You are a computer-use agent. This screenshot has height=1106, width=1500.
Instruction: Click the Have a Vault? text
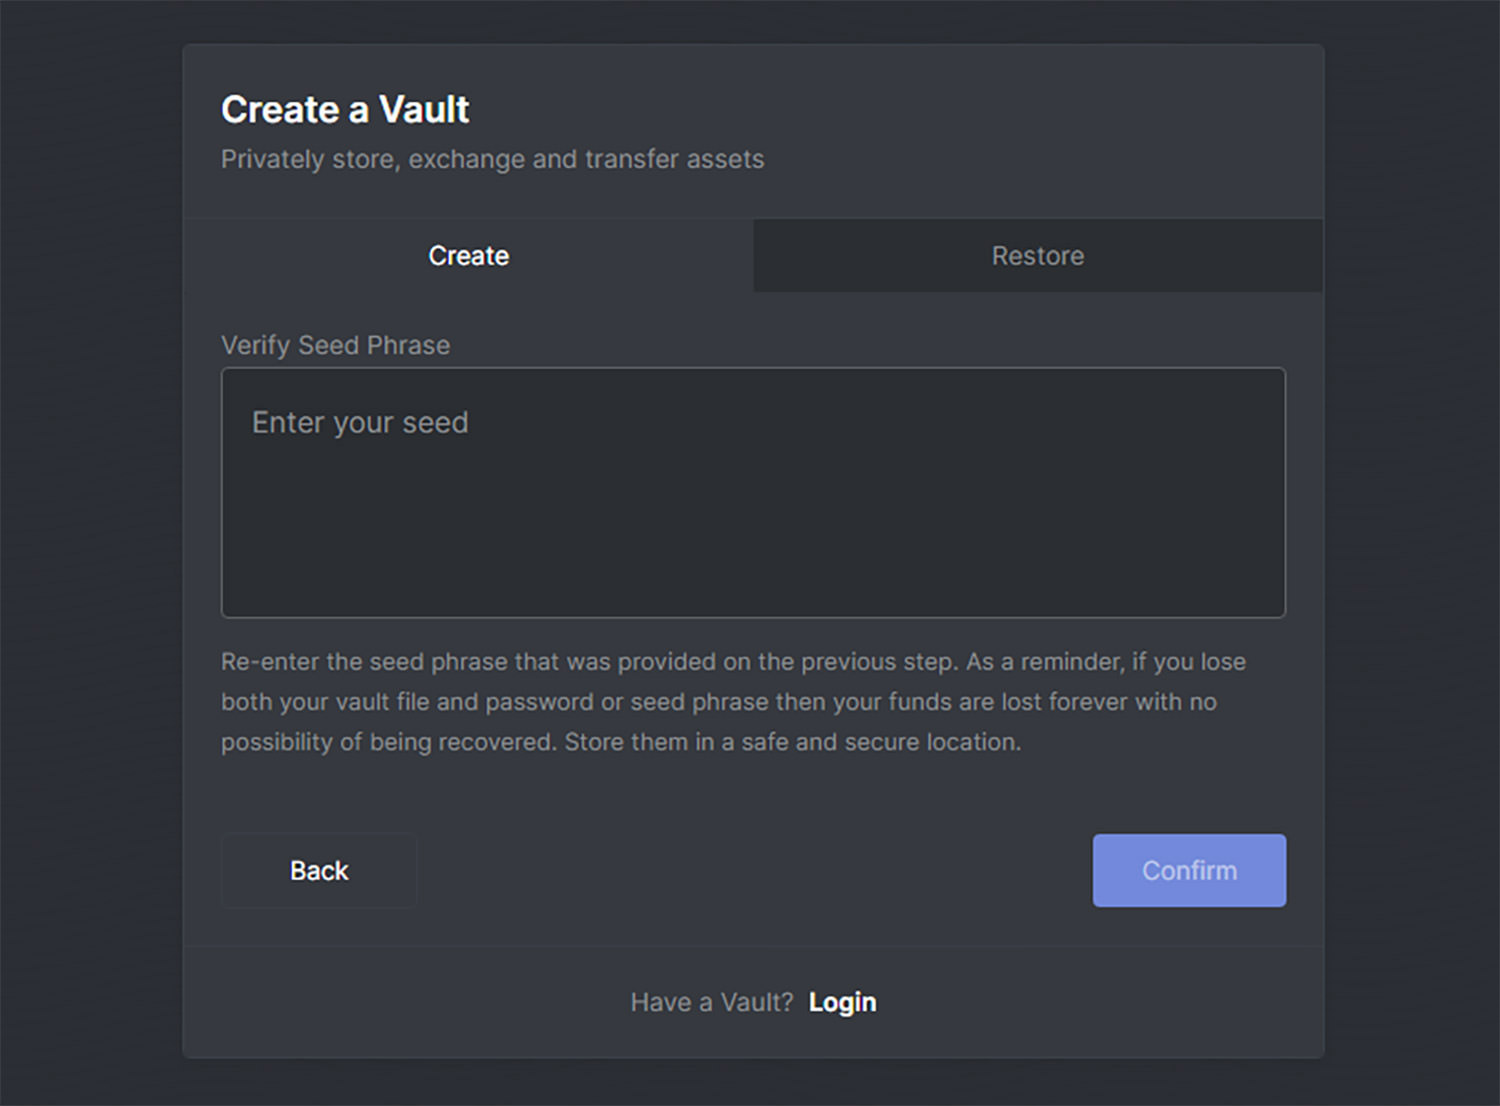(711, 1002)
